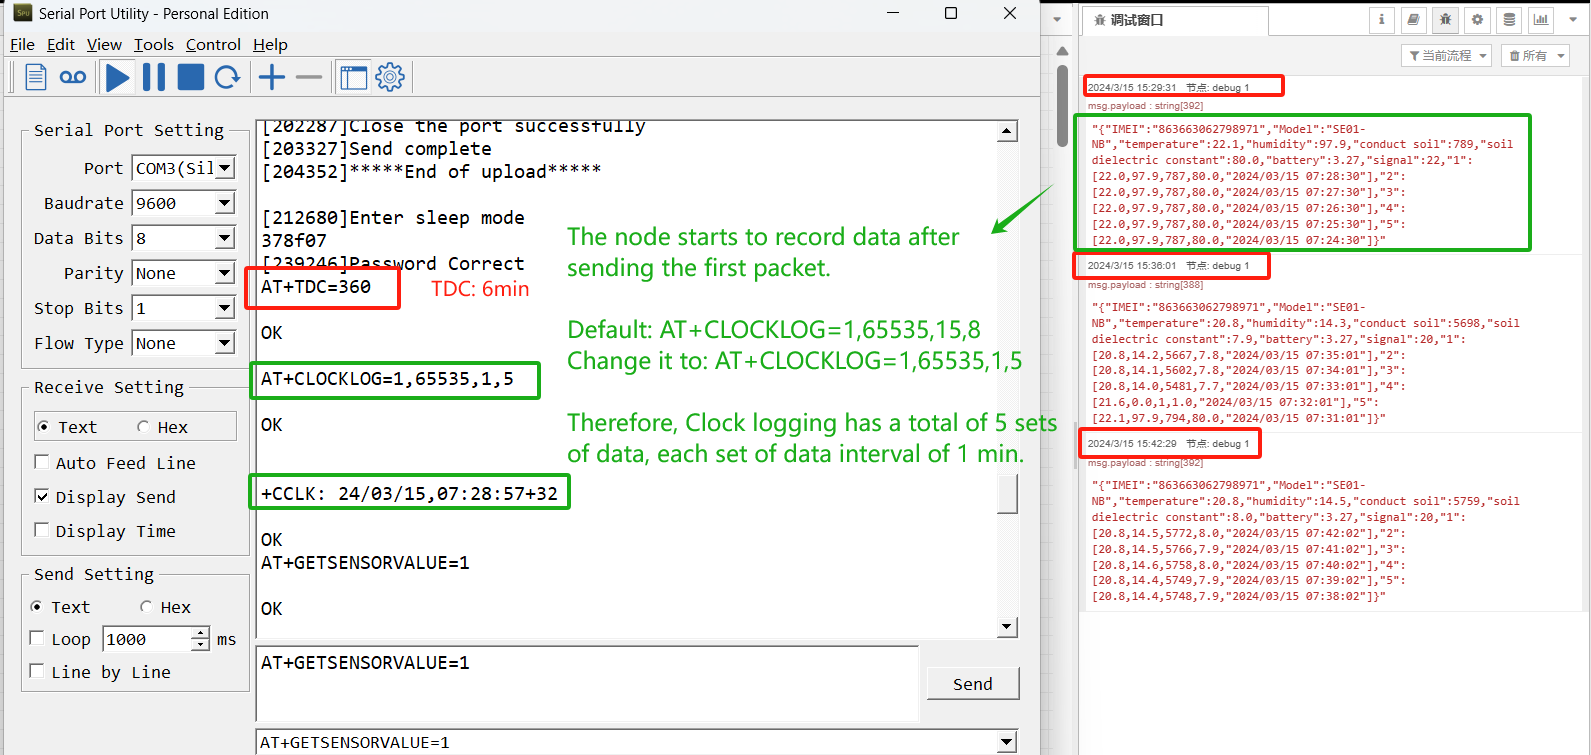Click the AT+CLOCKLOG=1,65535,1,5 log line
The width and height of the screenshot is (1591, 755).
tap(387, 379)
